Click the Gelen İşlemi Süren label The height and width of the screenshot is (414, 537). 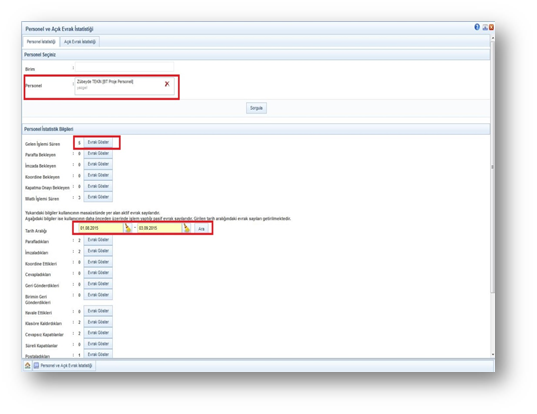(x=42, y=144)
